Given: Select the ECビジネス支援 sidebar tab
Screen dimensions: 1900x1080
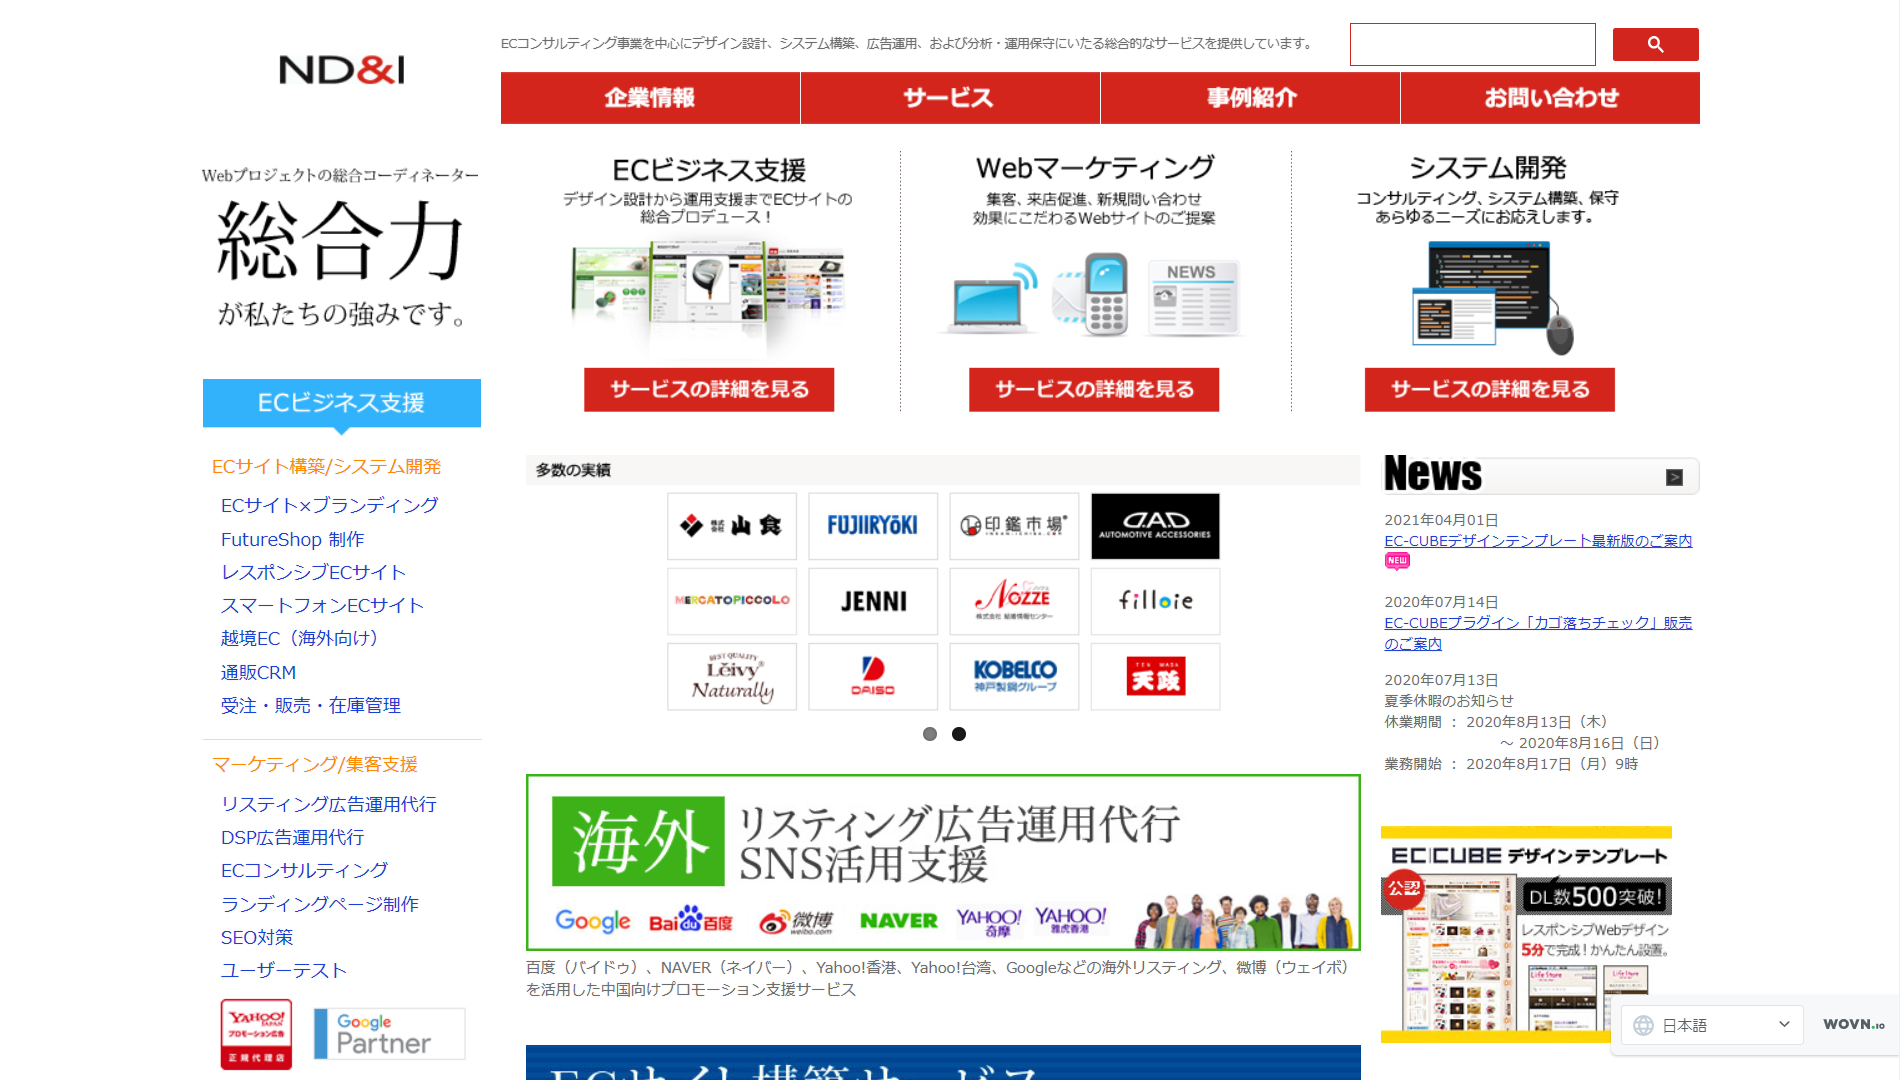Looking at the screenshot, I should coord(342,403).
